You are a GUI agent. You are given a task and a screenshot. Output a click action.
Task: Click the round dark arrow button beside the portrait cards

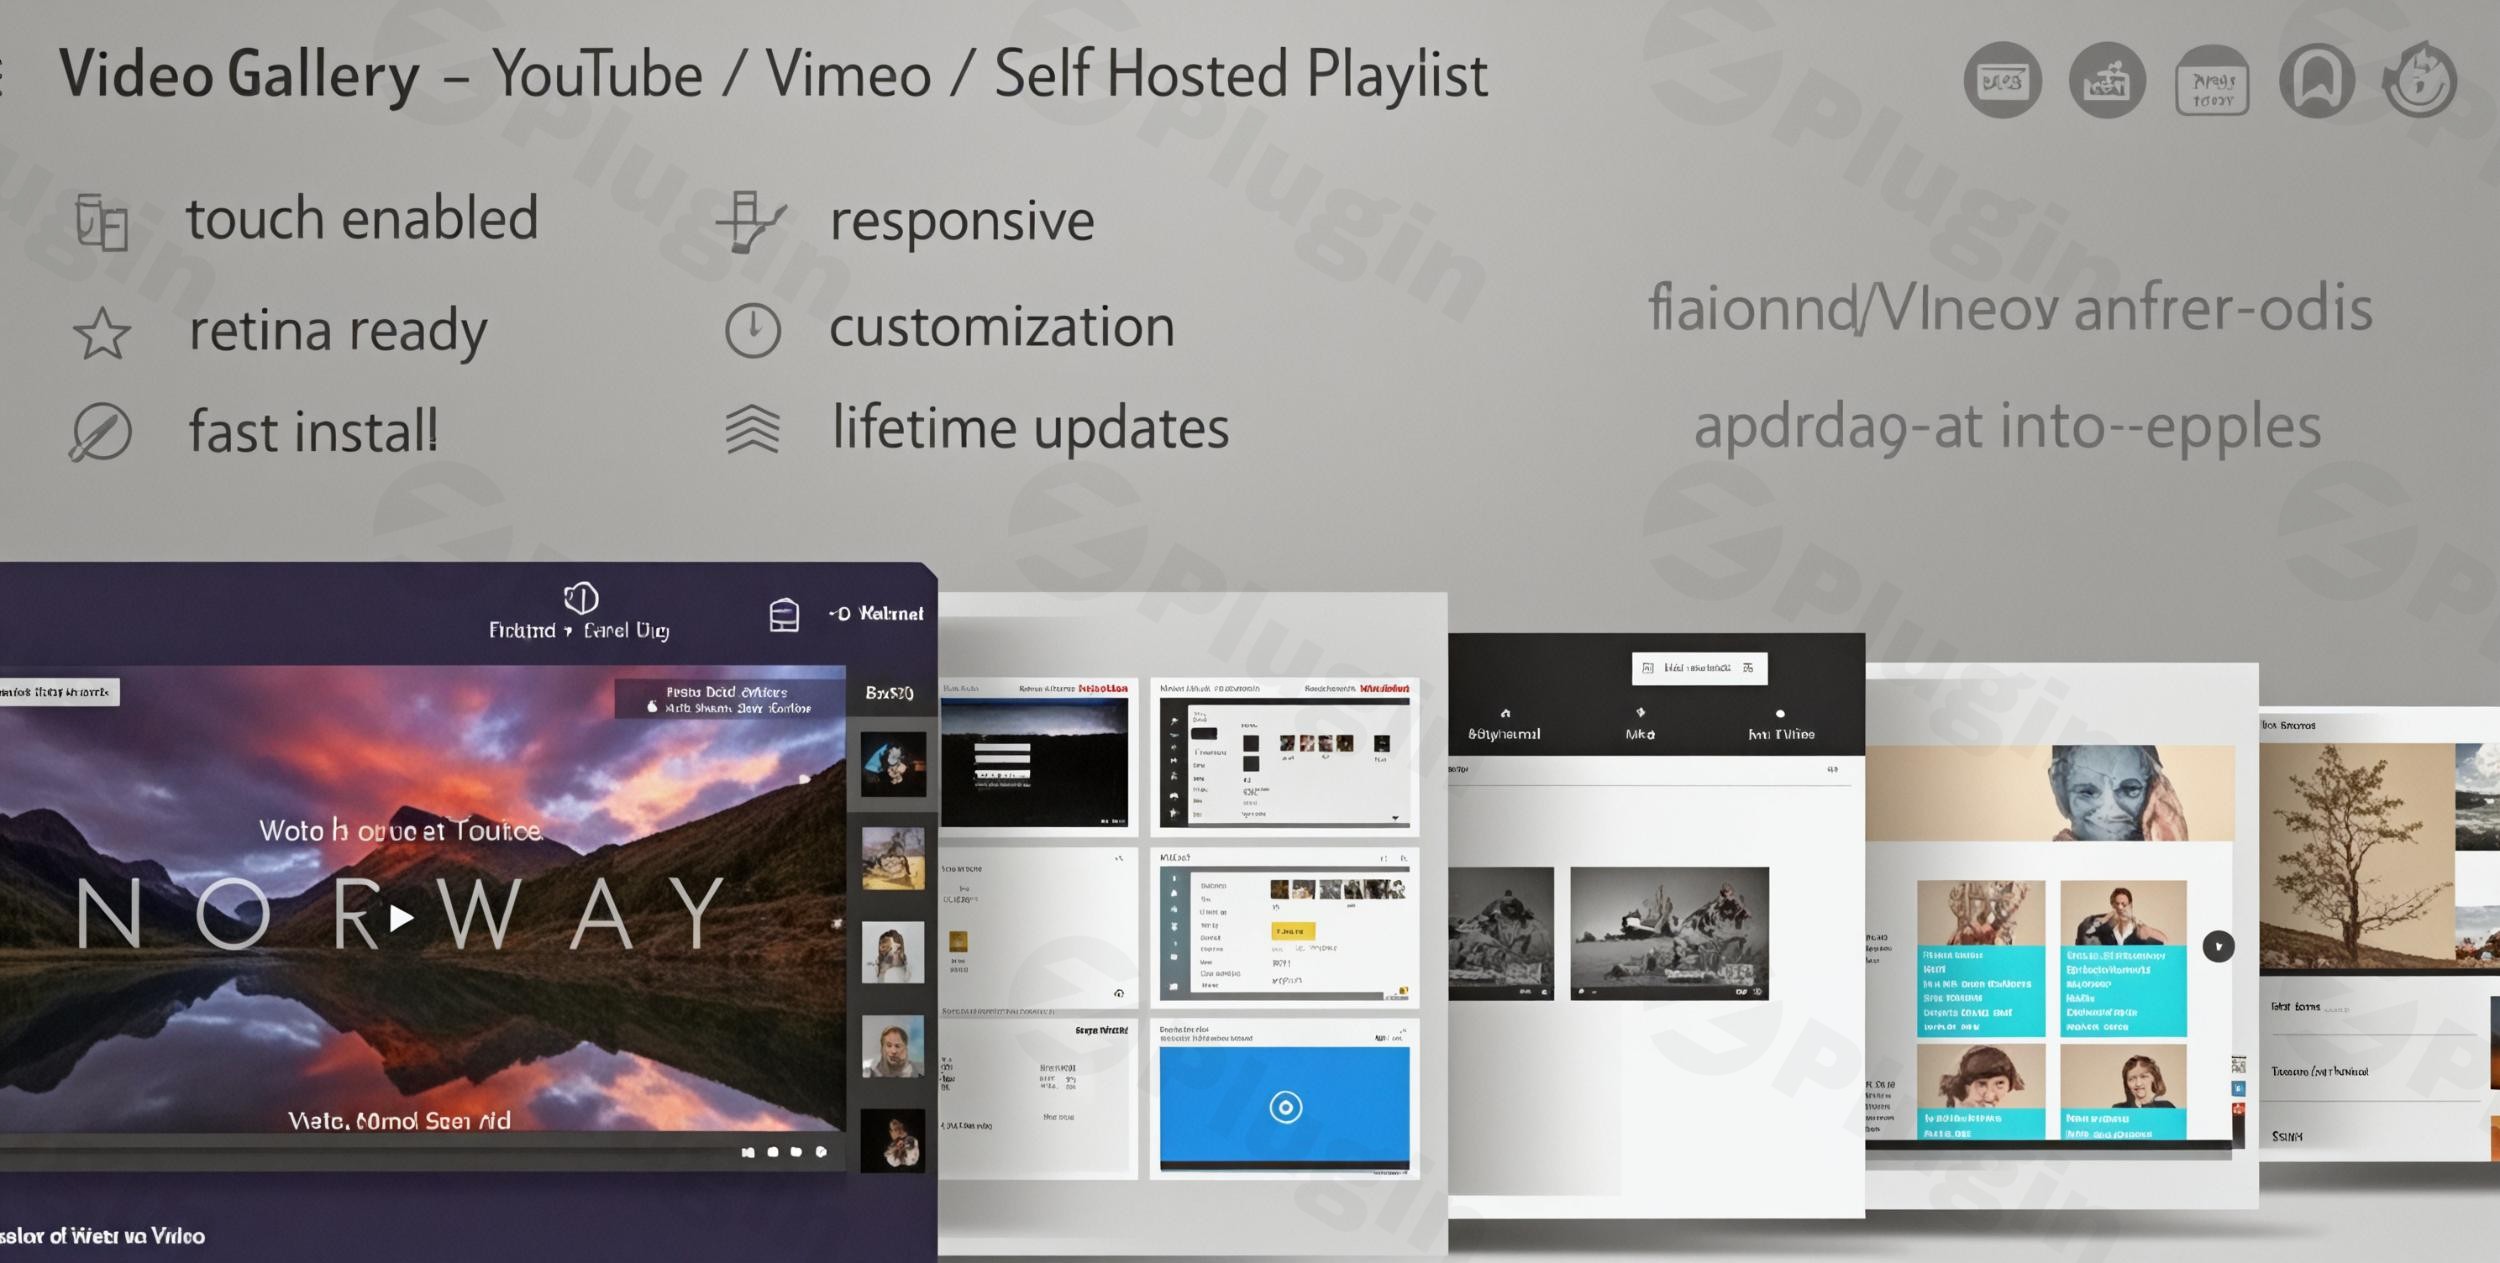(2218, 946)
